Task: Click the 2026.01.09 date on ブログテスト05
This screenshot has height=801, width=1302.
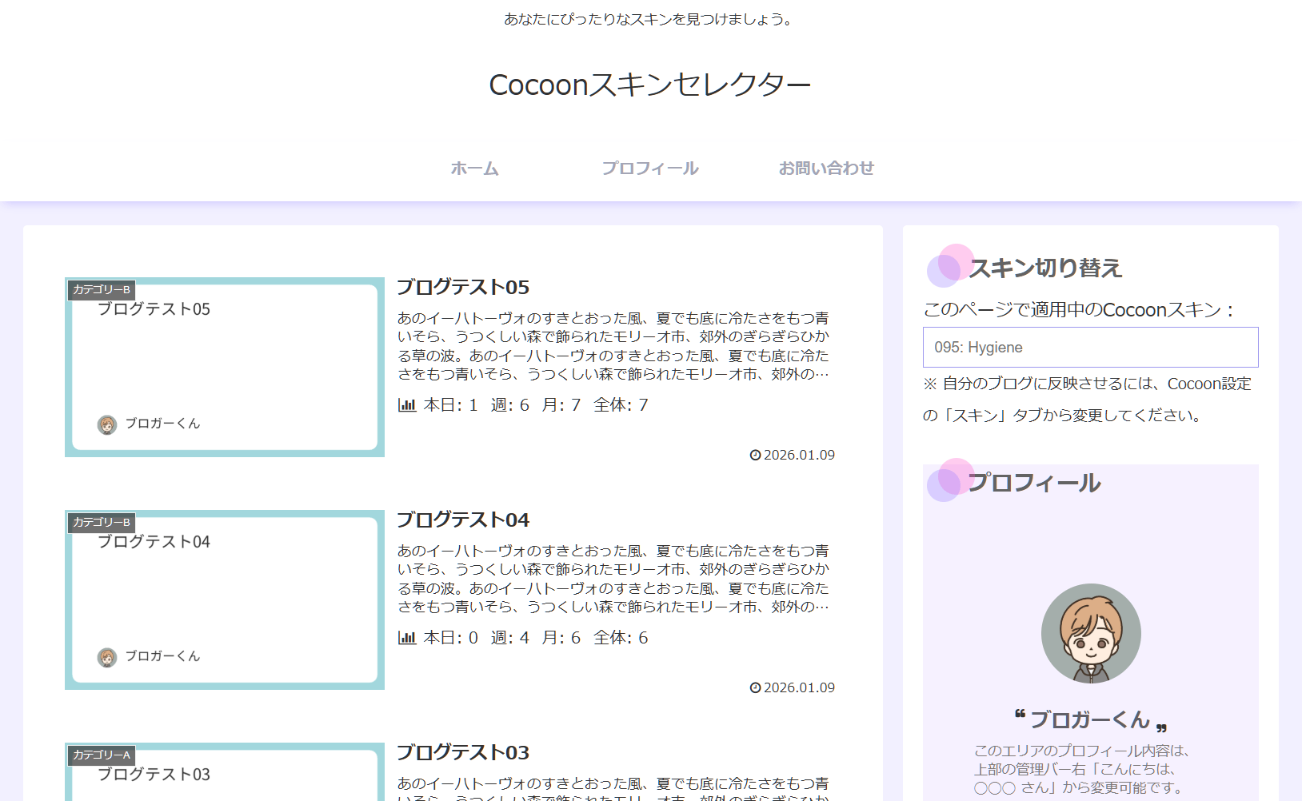Action: click(x=799, y=455)
